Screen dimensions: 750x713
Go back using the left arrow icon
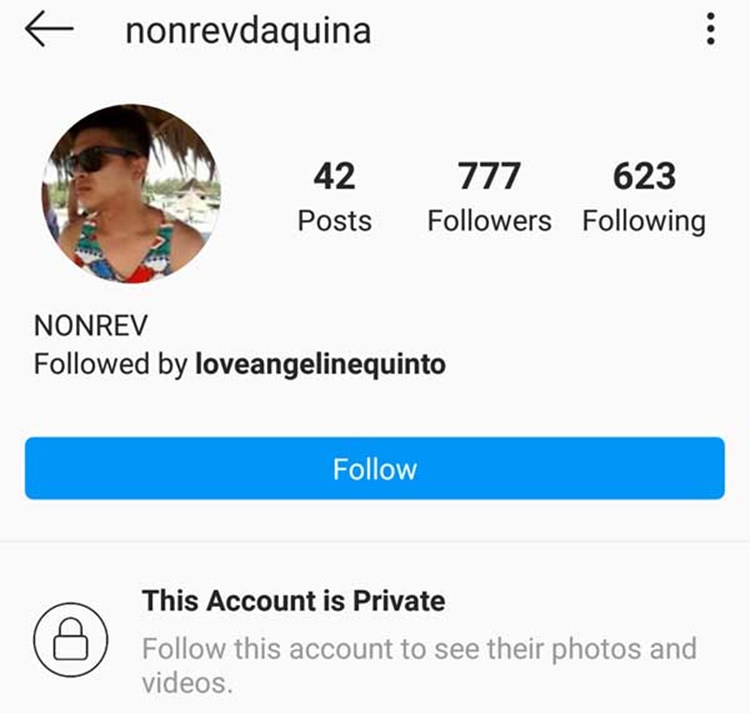click(x=49, y=29)
